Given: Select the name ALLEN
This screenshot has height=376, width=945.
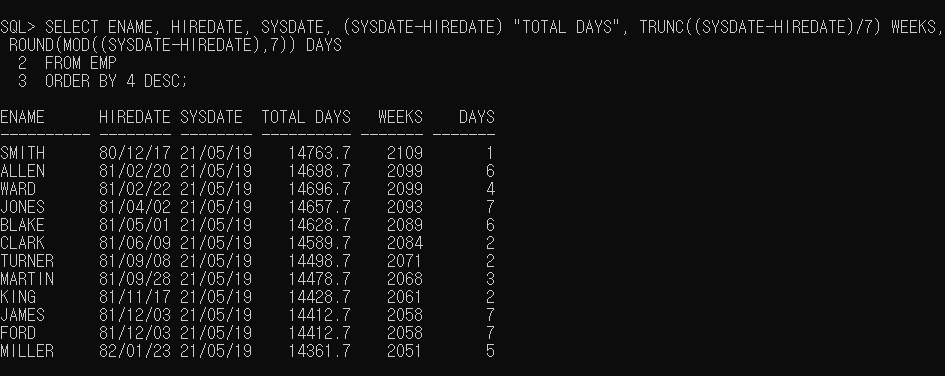Looking at the screenshot, I should pyautogui.click(x=22, y=171).
